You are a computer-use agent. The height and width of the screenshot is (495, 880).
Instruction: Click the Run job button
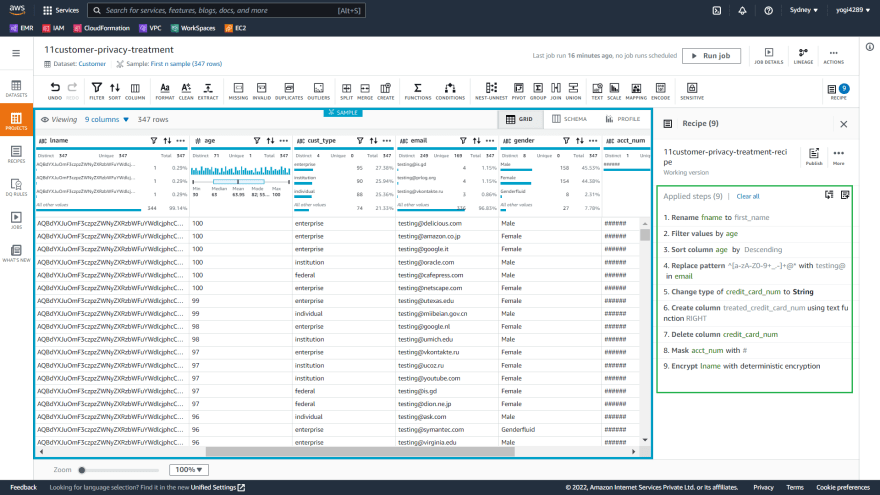pyautogui.click(x=711, y=56)
